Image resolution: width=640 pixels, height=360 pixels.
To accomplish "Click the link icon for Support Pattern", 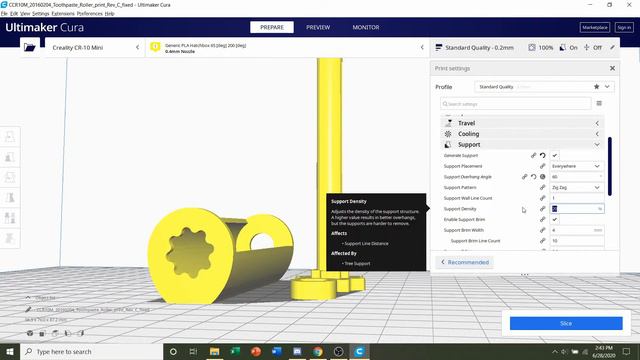I will pos(542,187).
